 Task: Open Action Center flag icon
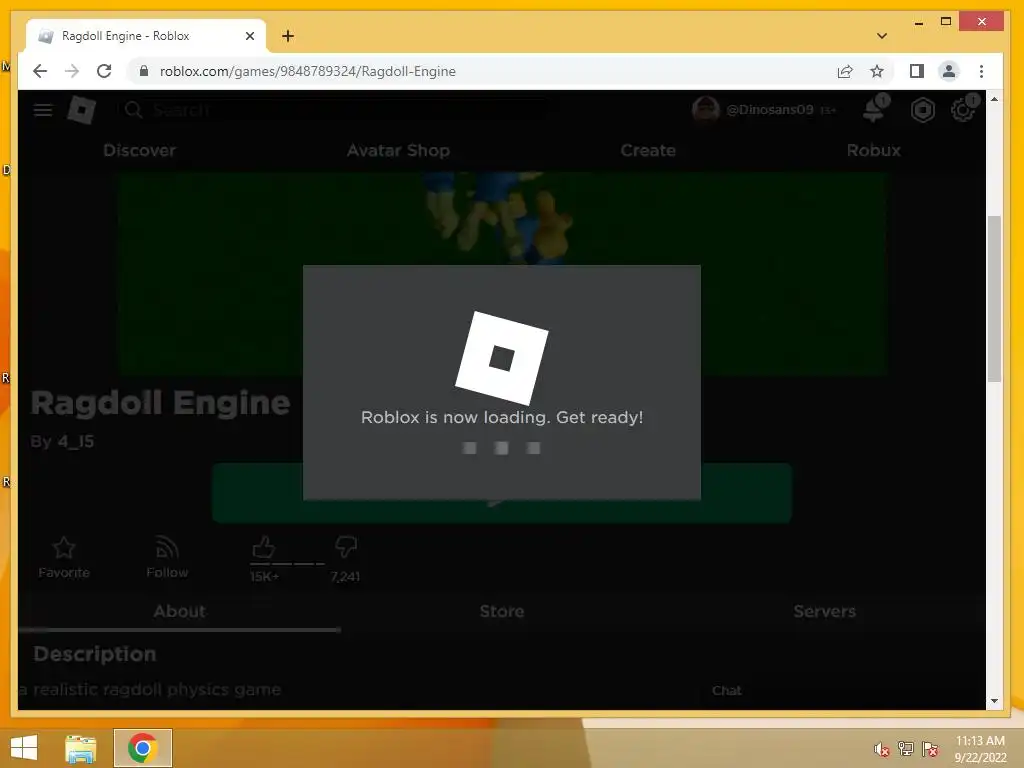click(930, 748)
